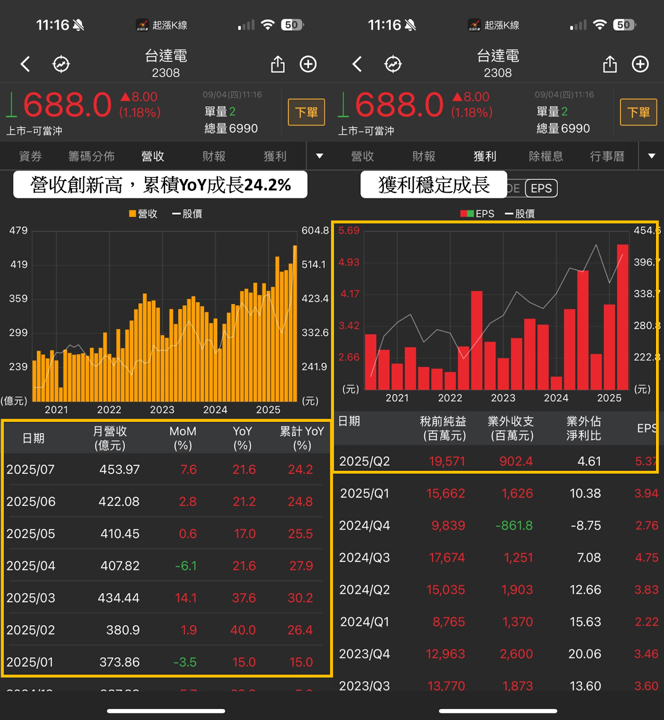Viewport: 664px width, 720px height.
Task: Open chart analysis icon in left screen
Action: (61, 64)
